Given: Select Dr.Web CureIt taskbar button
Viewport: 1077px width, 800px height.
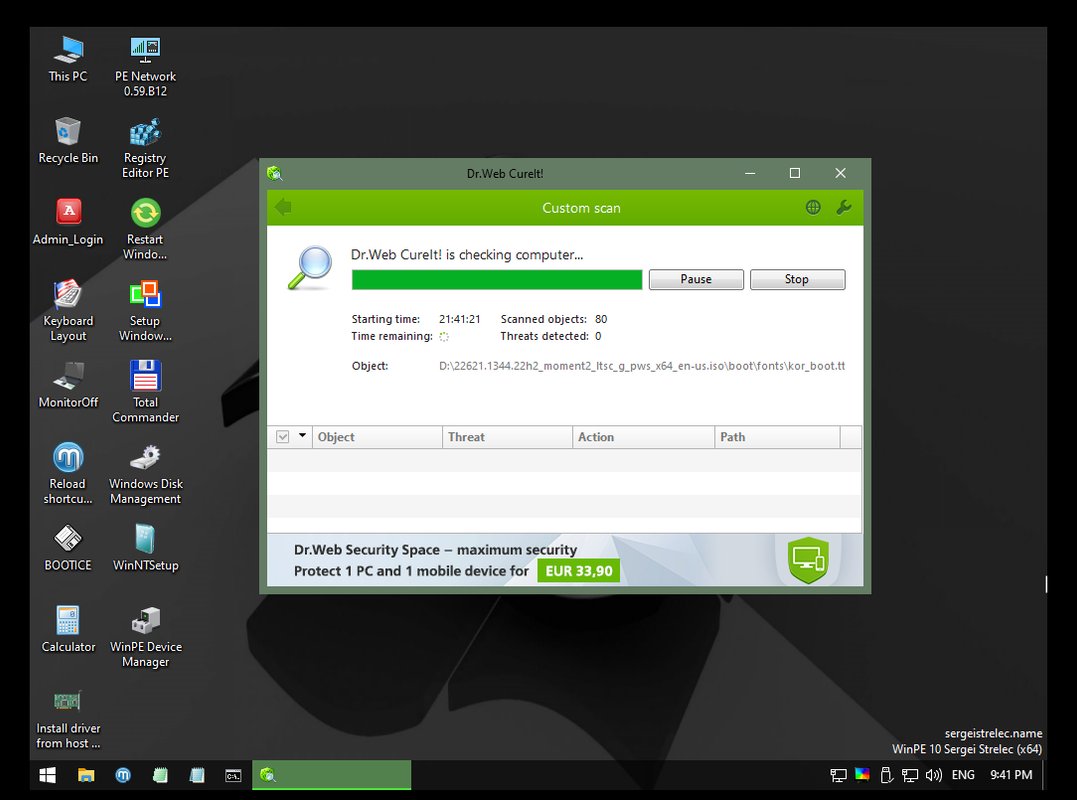Looking at the screenshot, I should coord(332,775).
